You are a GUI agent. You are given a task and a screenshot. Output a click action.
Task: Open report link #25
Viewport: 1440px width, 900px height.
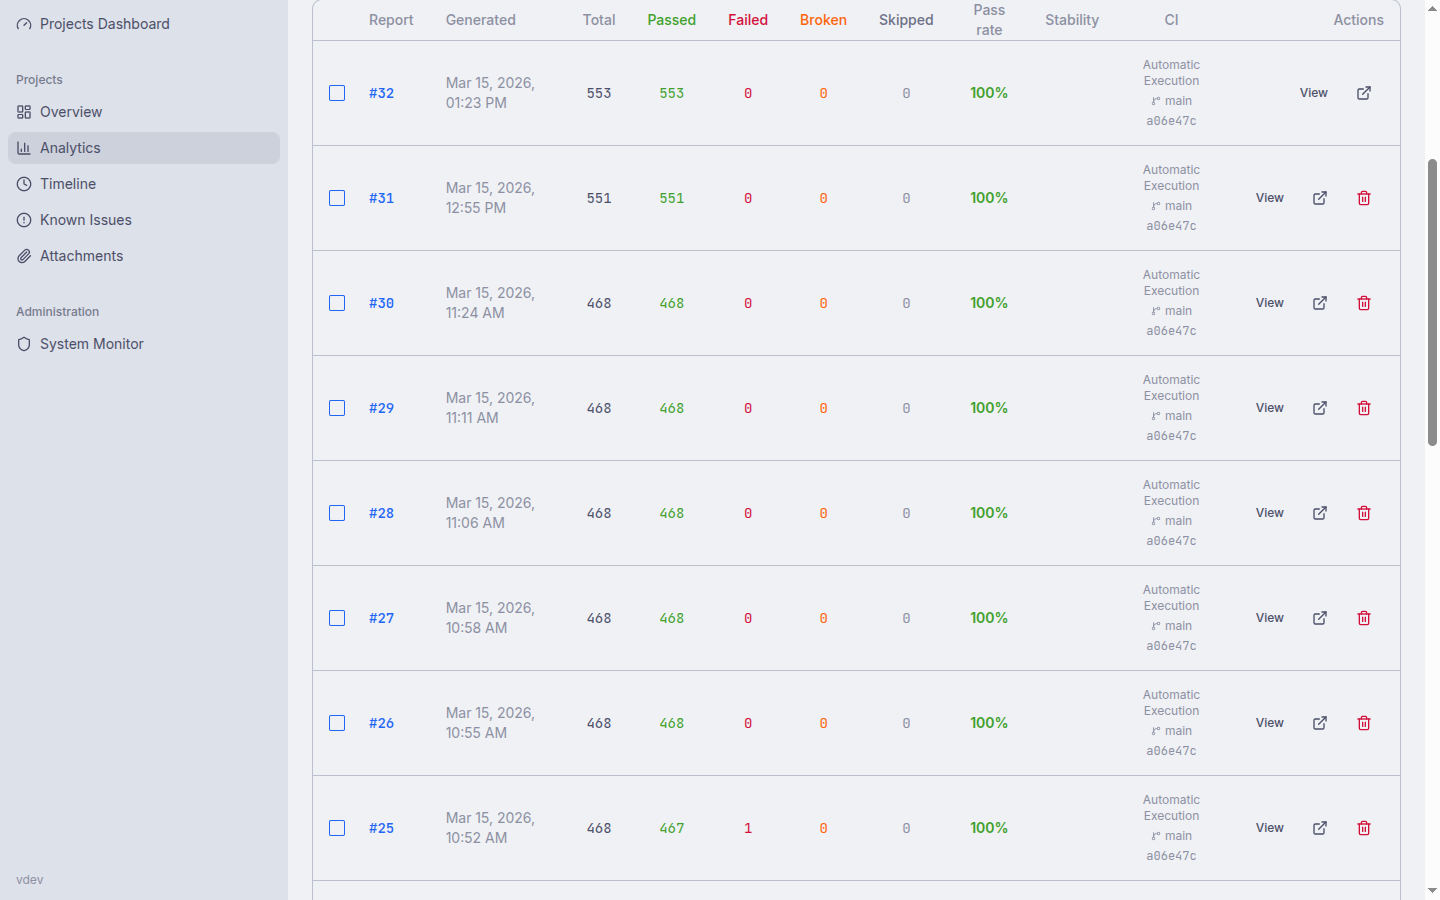381,828
